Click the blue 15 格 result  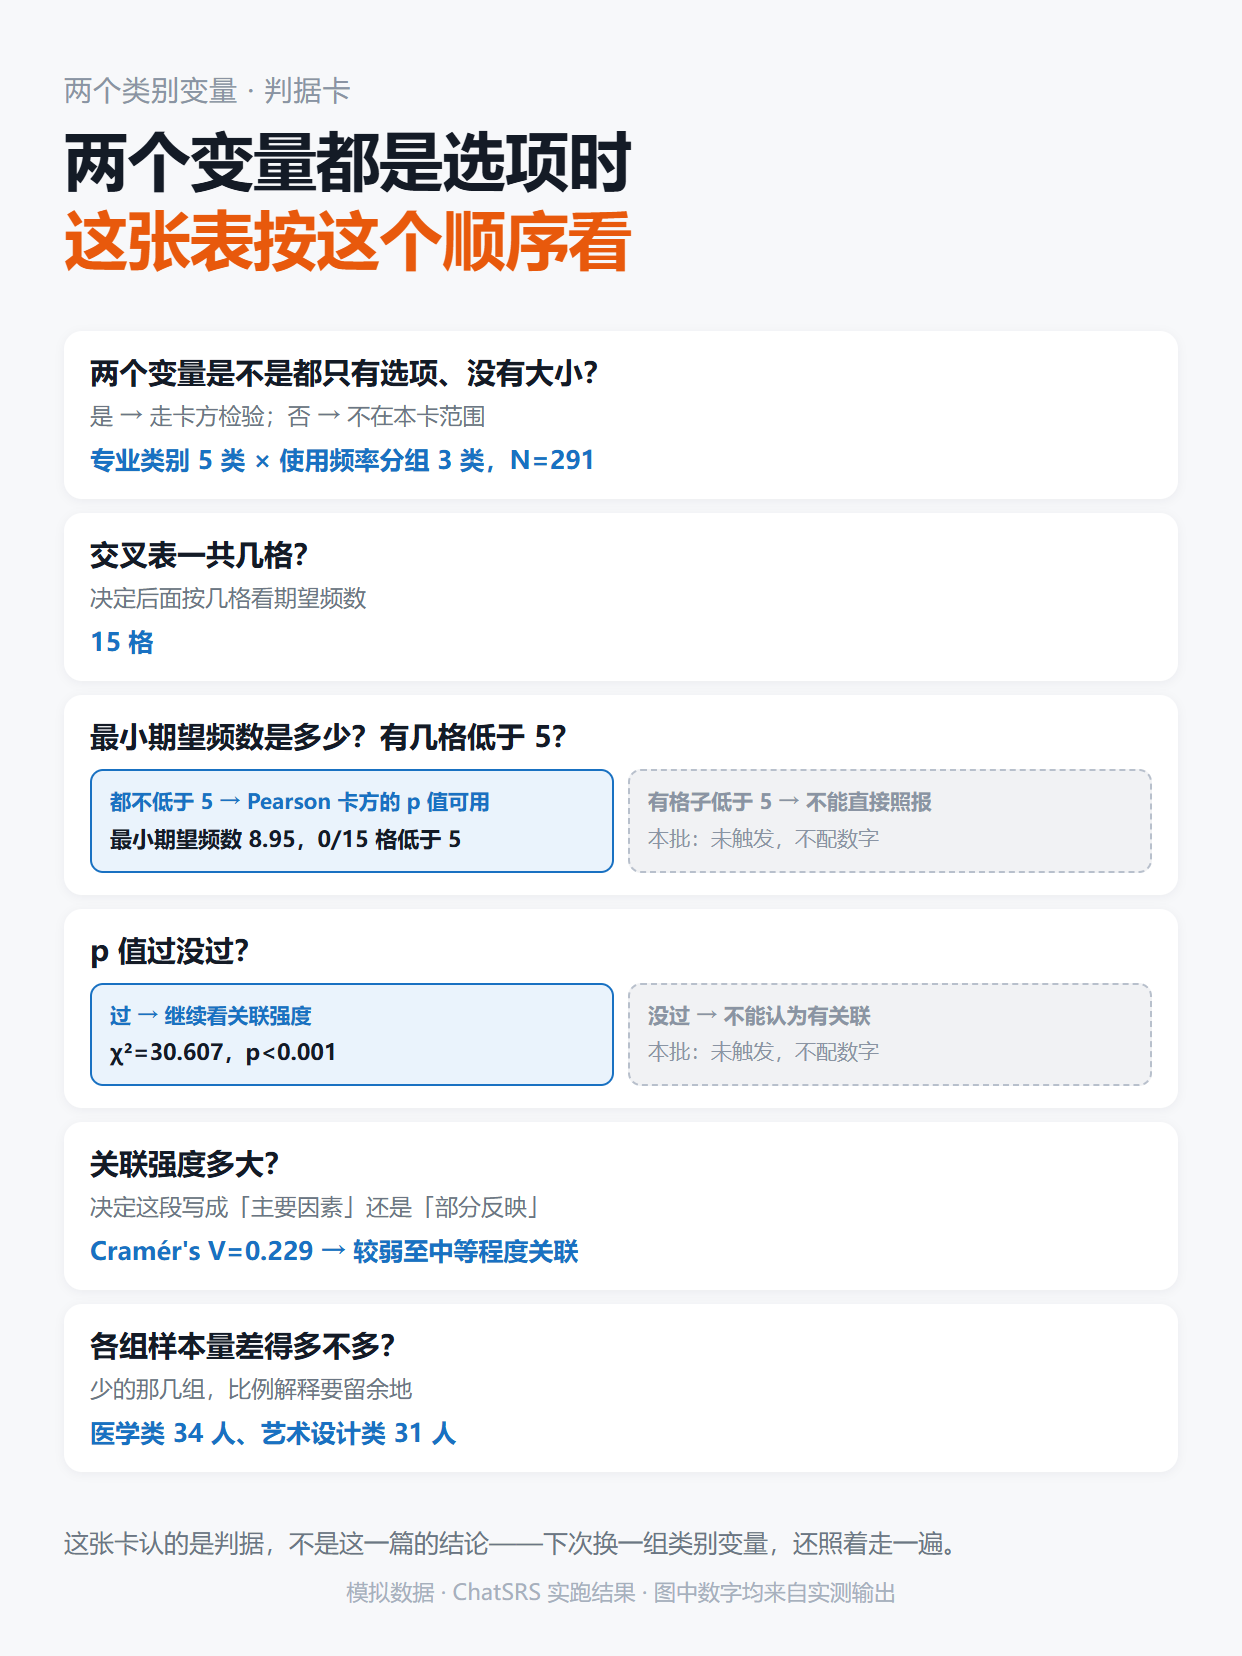tap(122, 642)
